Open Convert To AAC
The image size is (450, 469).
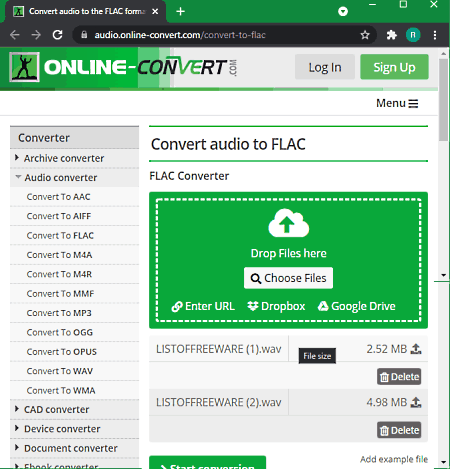pyautogui.click(x=58, y=197)
